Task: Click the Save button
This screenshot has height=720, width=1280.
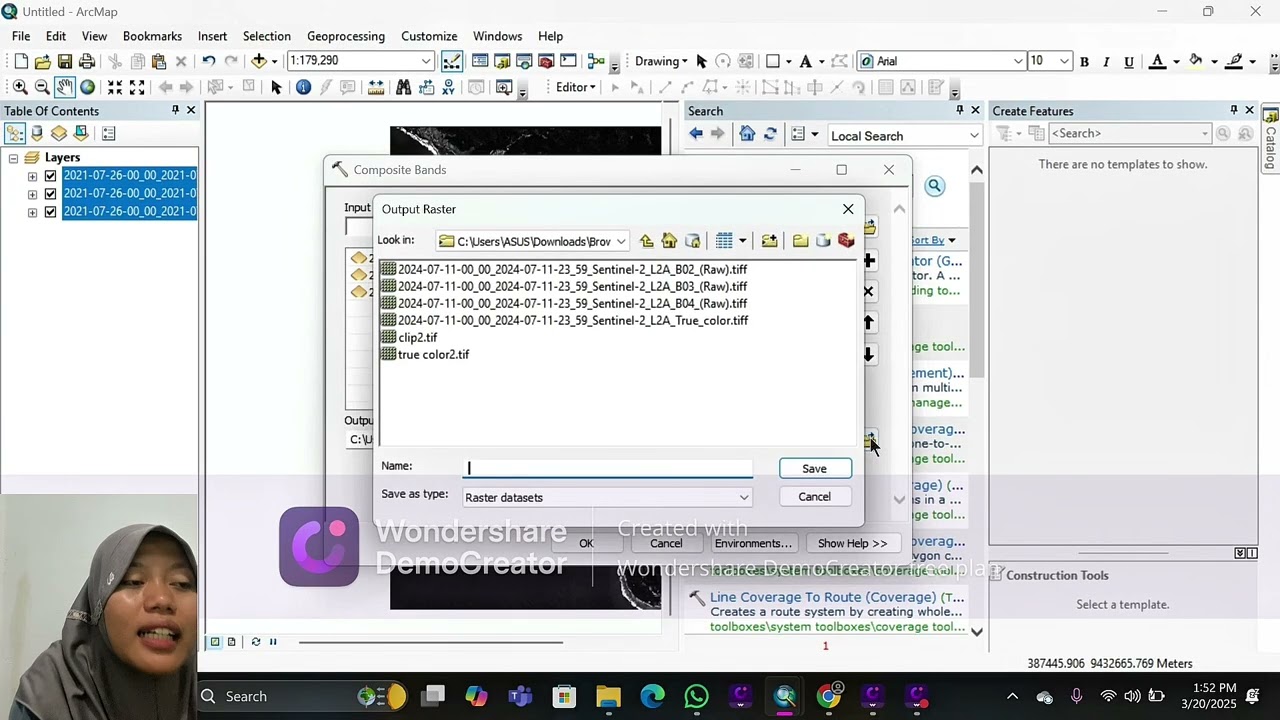Action: click(x=814, y=468)
